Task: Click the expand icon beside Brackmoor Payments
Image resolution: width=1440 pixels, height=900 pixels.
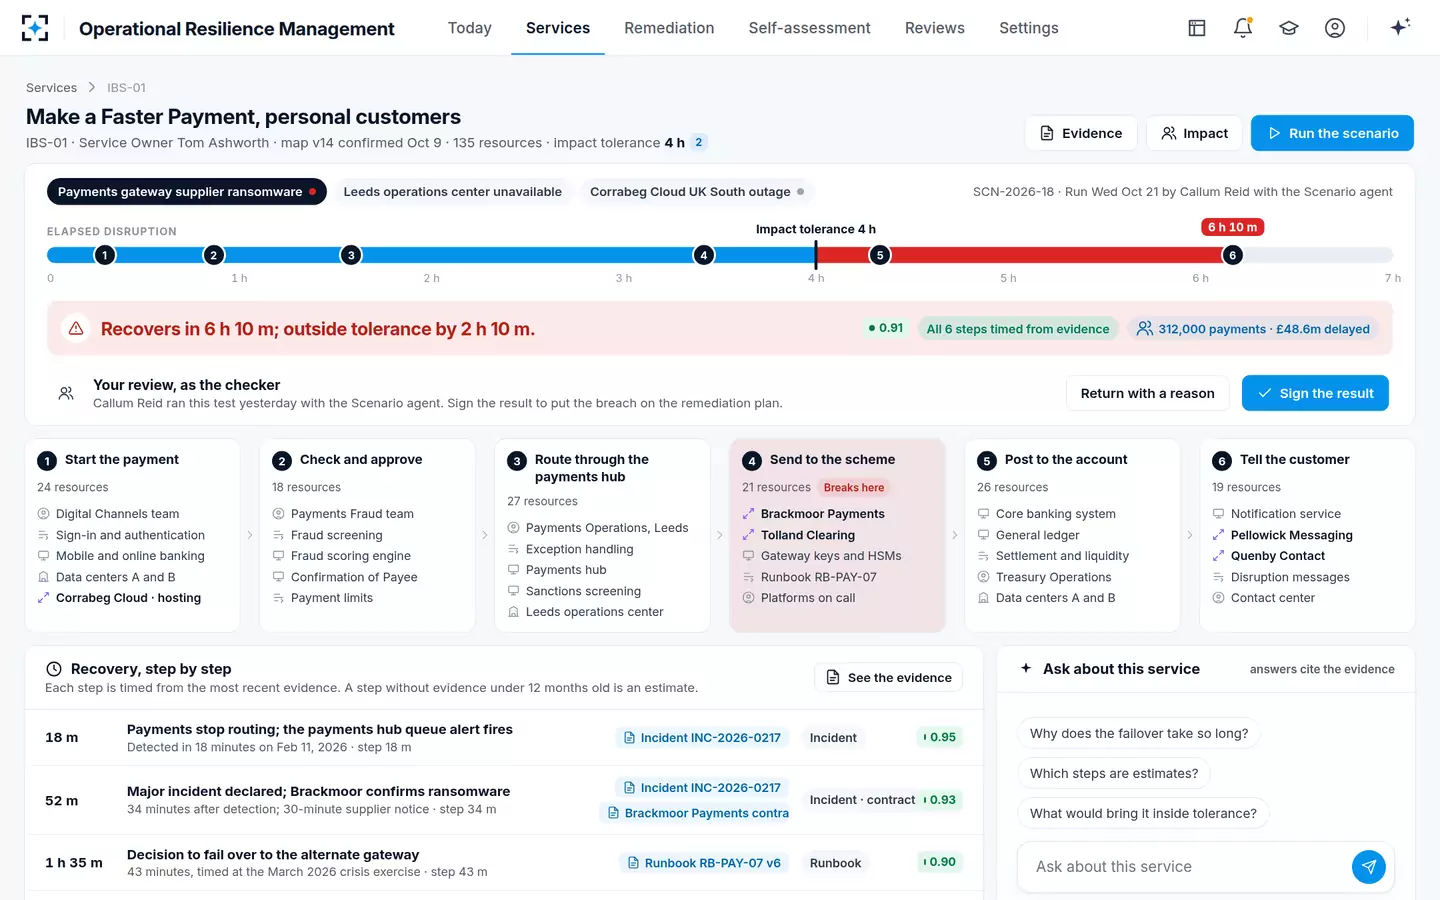Action: click(748, 514)
